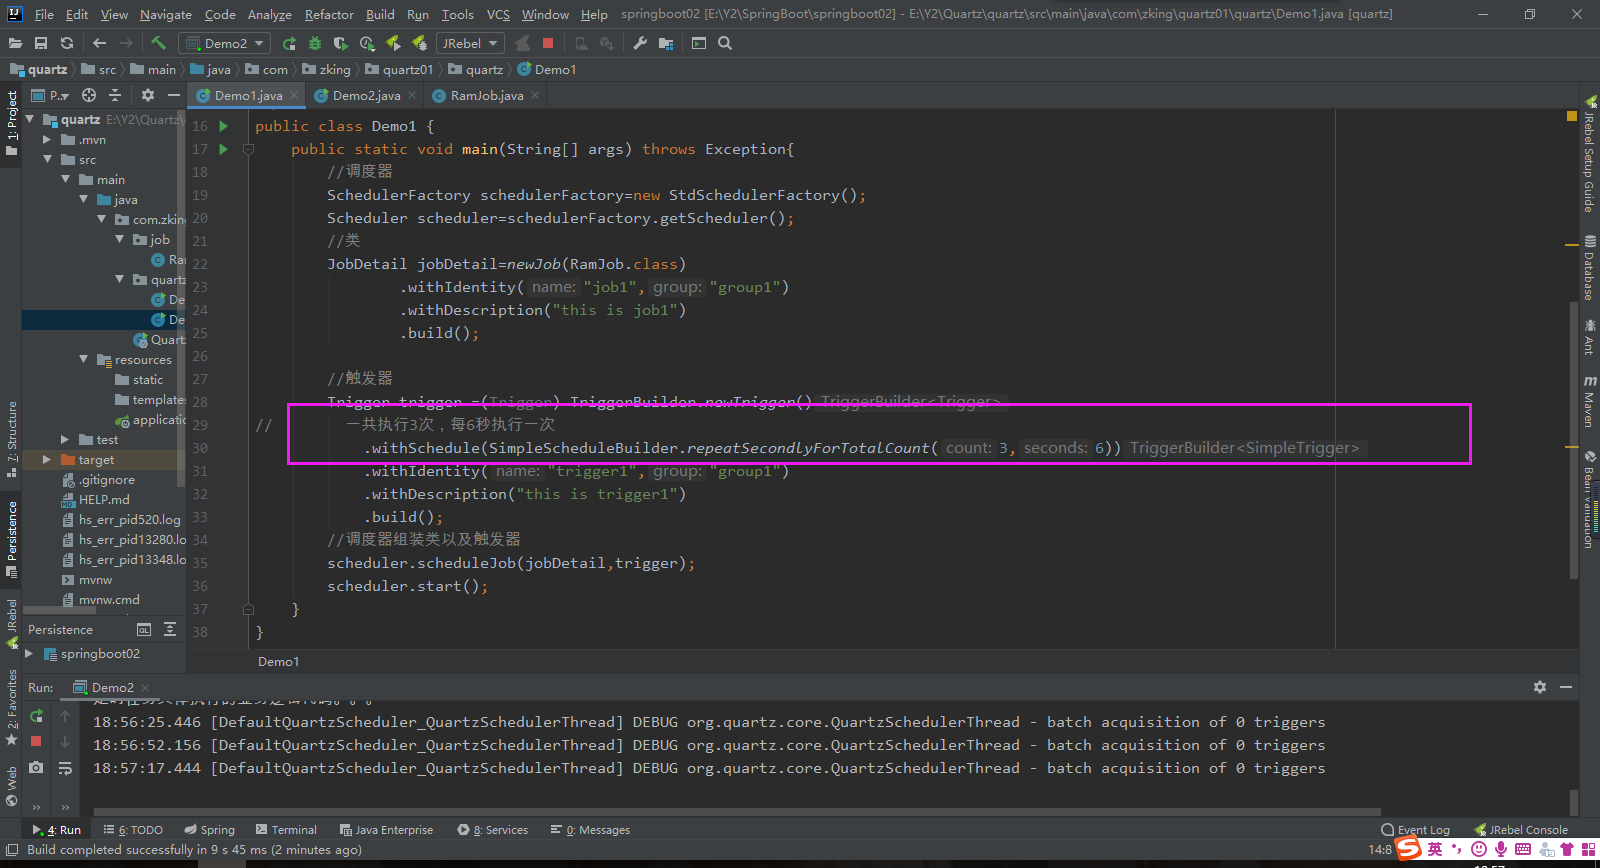Click quartz01 in the navigation breadcrumb
Viewport: 1600px width, 868px height.
coord(399,70)
